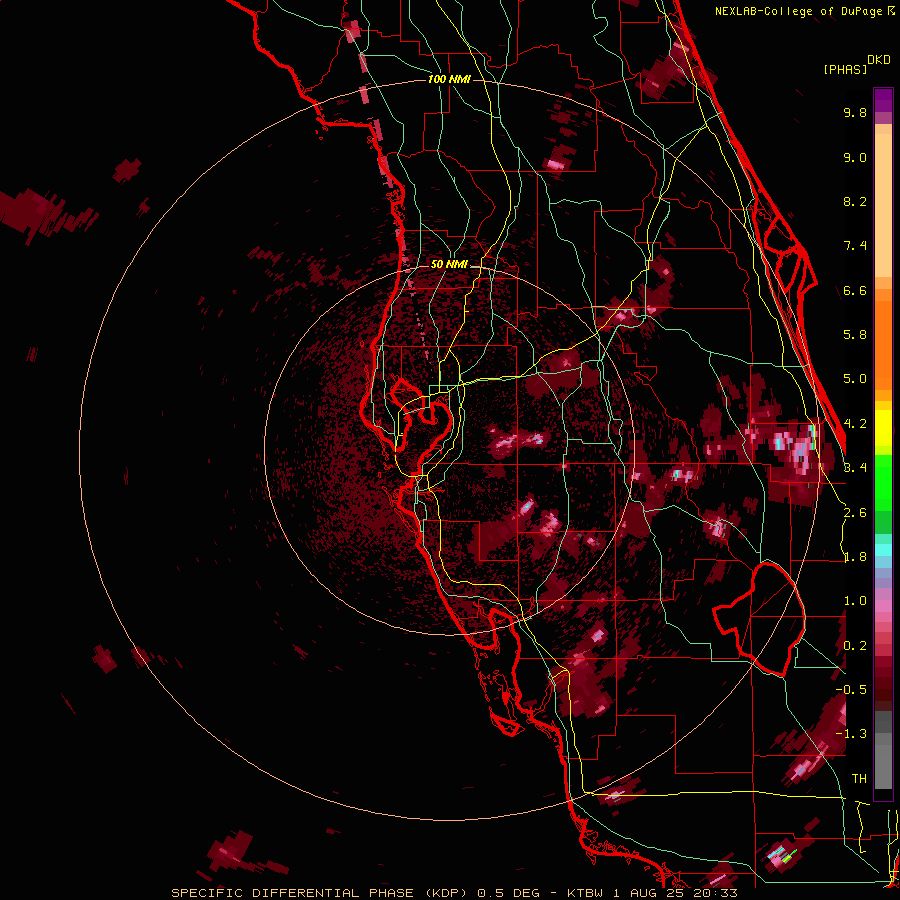
Task: Click the 2.6 scale value
Action: pyautogui.click(x=855, y=513)
